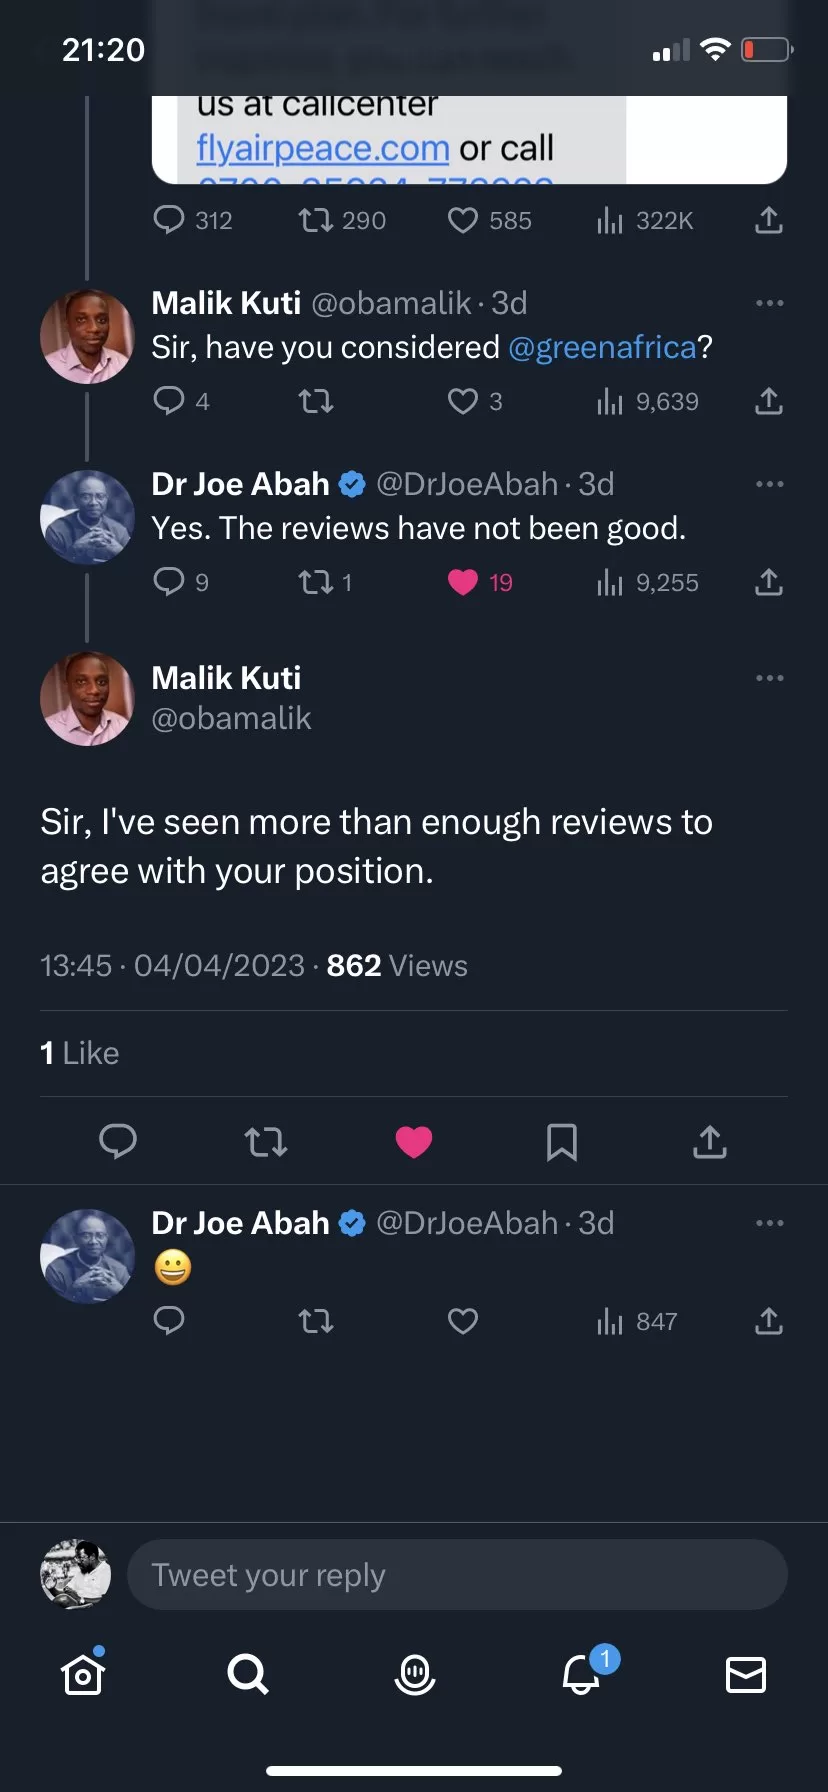
Task: Open the Messages envelope tab
Action: 745,1674
